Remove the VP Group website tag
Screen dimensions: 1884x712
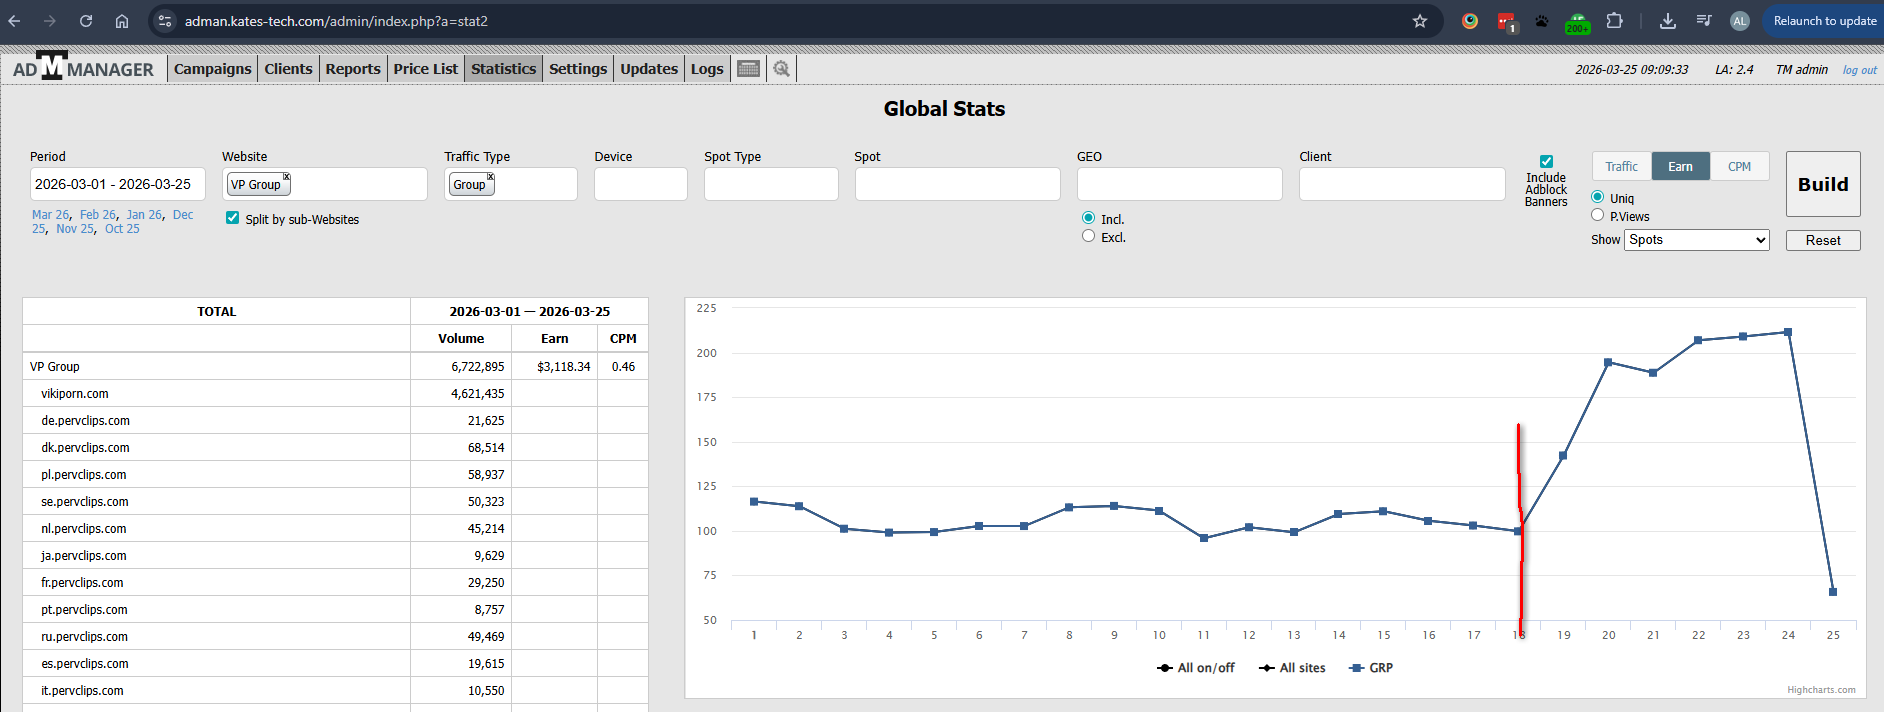(286, 177)
